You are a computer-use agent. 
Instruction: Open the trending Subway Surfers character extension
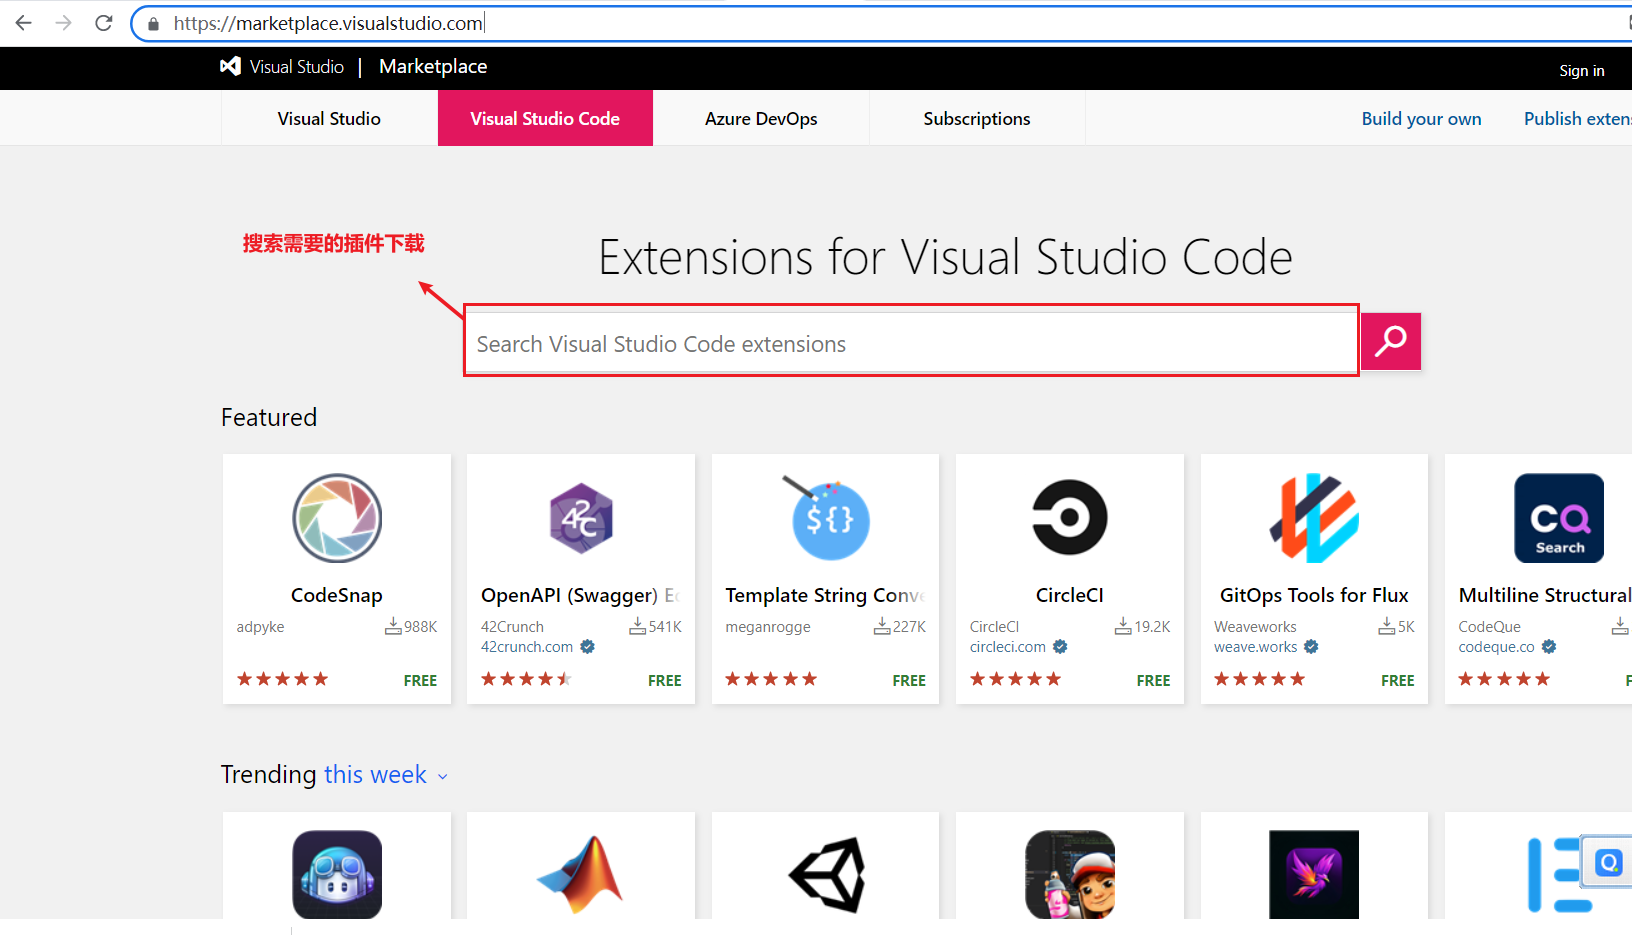1070,874
